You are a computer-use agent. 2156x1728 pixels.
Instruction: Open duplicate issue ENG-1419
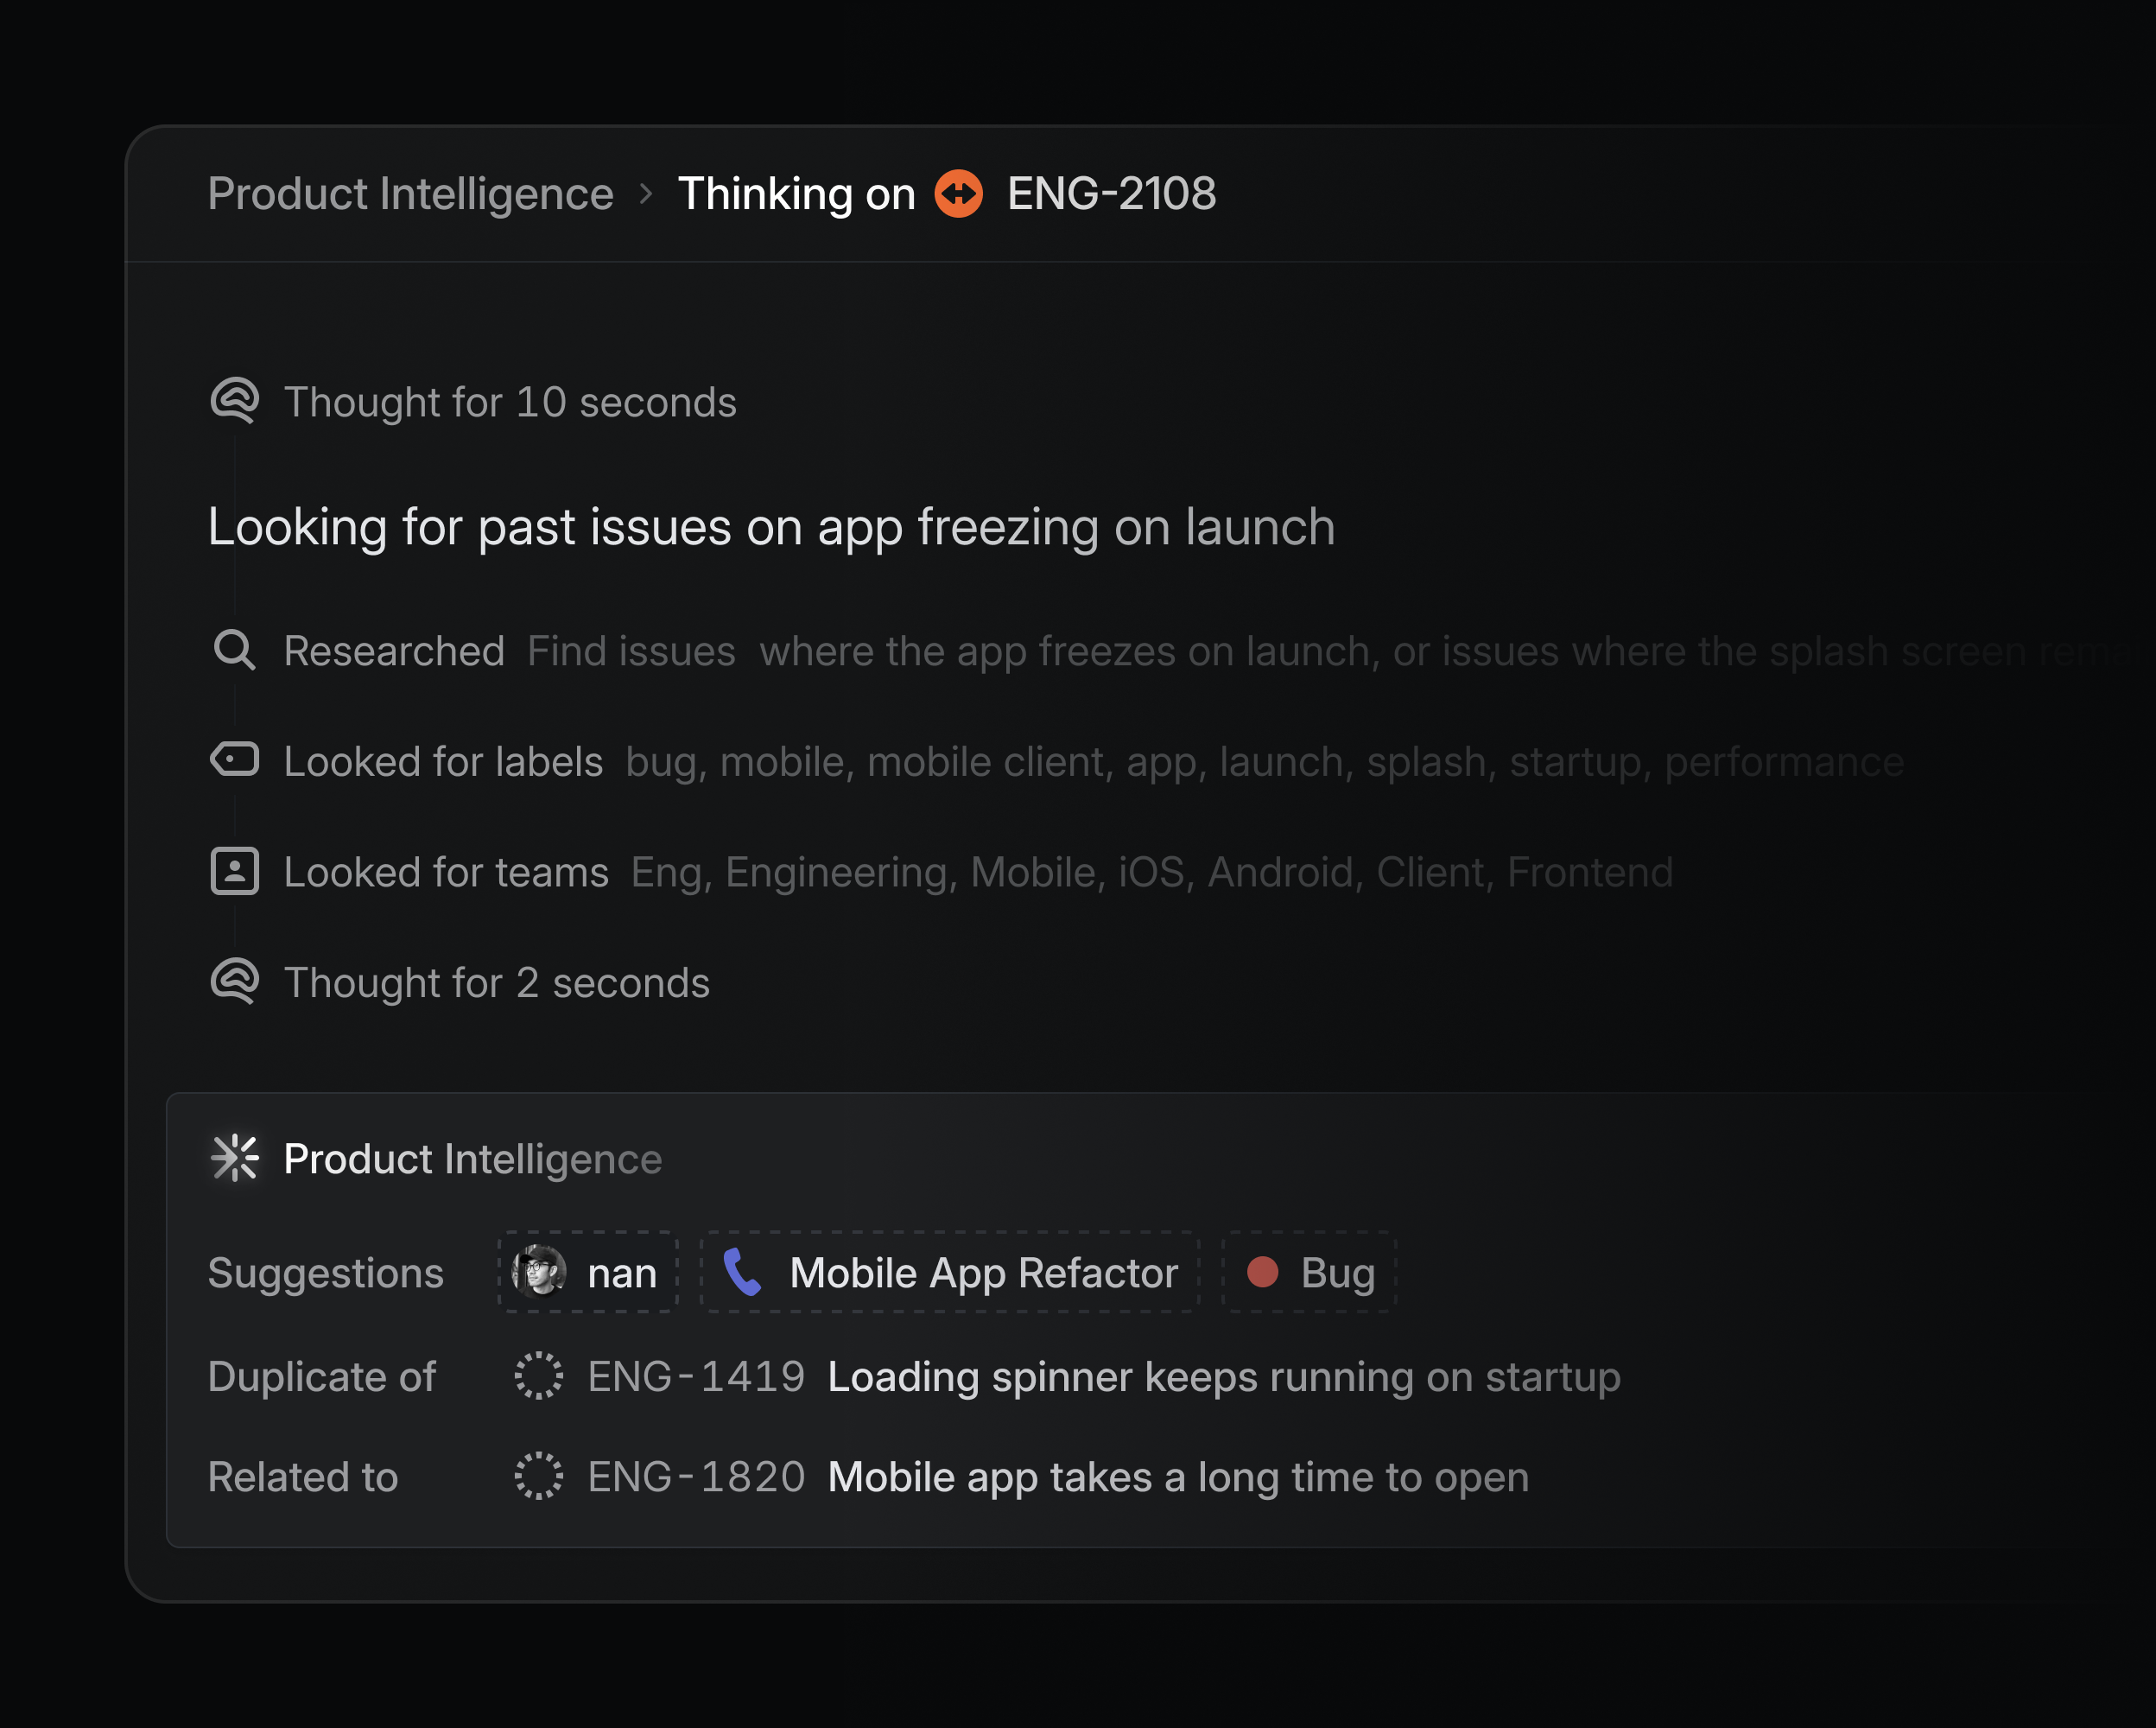(696, 1377)
